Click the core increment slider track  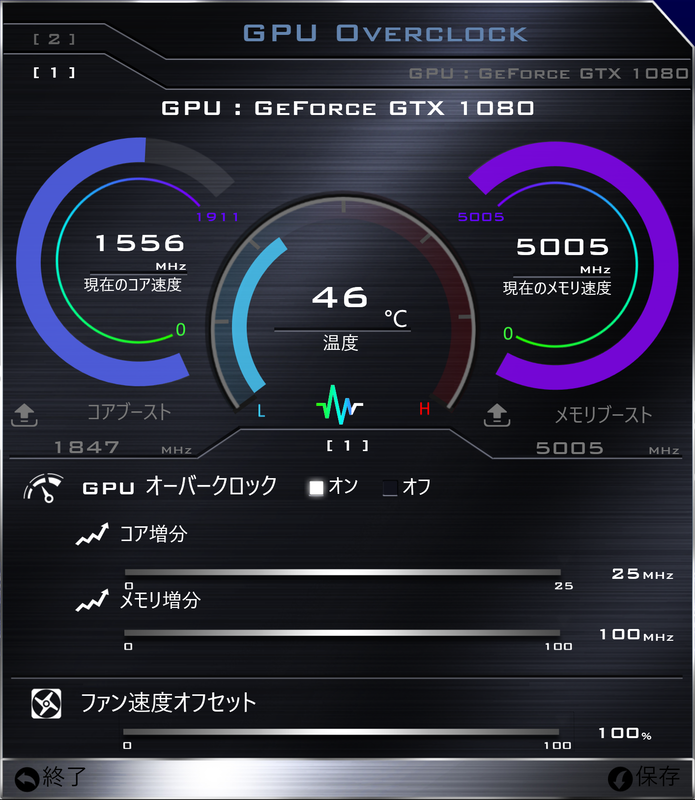[x=343, y=572]
